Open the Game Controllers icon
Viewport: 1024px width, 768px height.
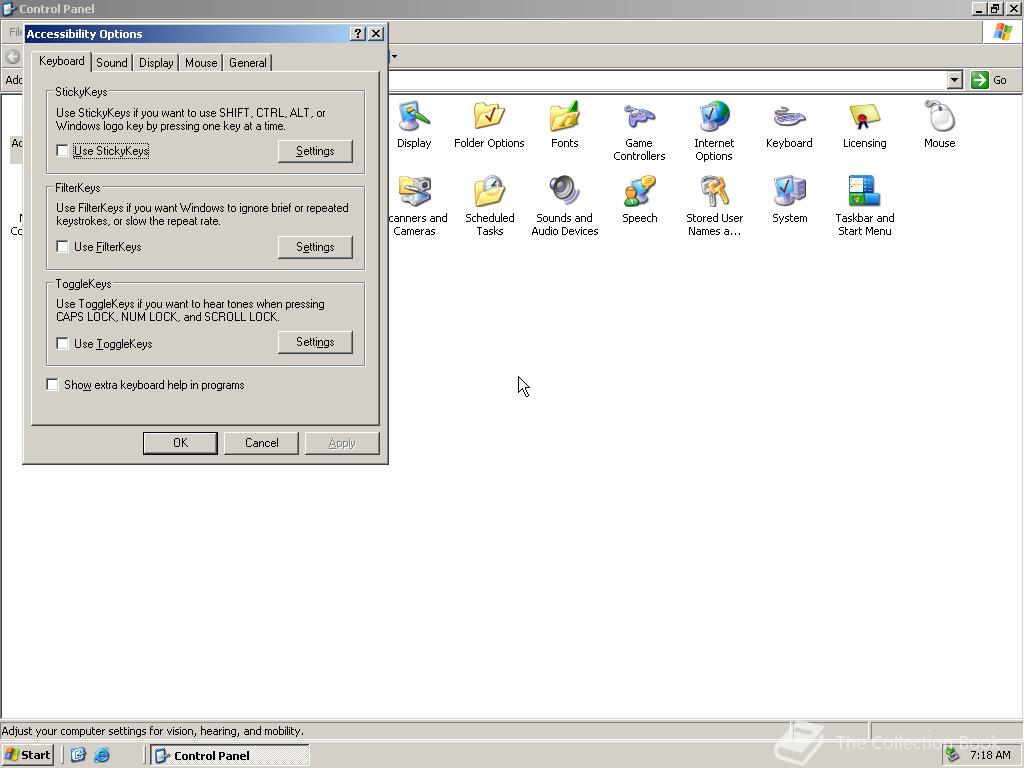[639, 131]
